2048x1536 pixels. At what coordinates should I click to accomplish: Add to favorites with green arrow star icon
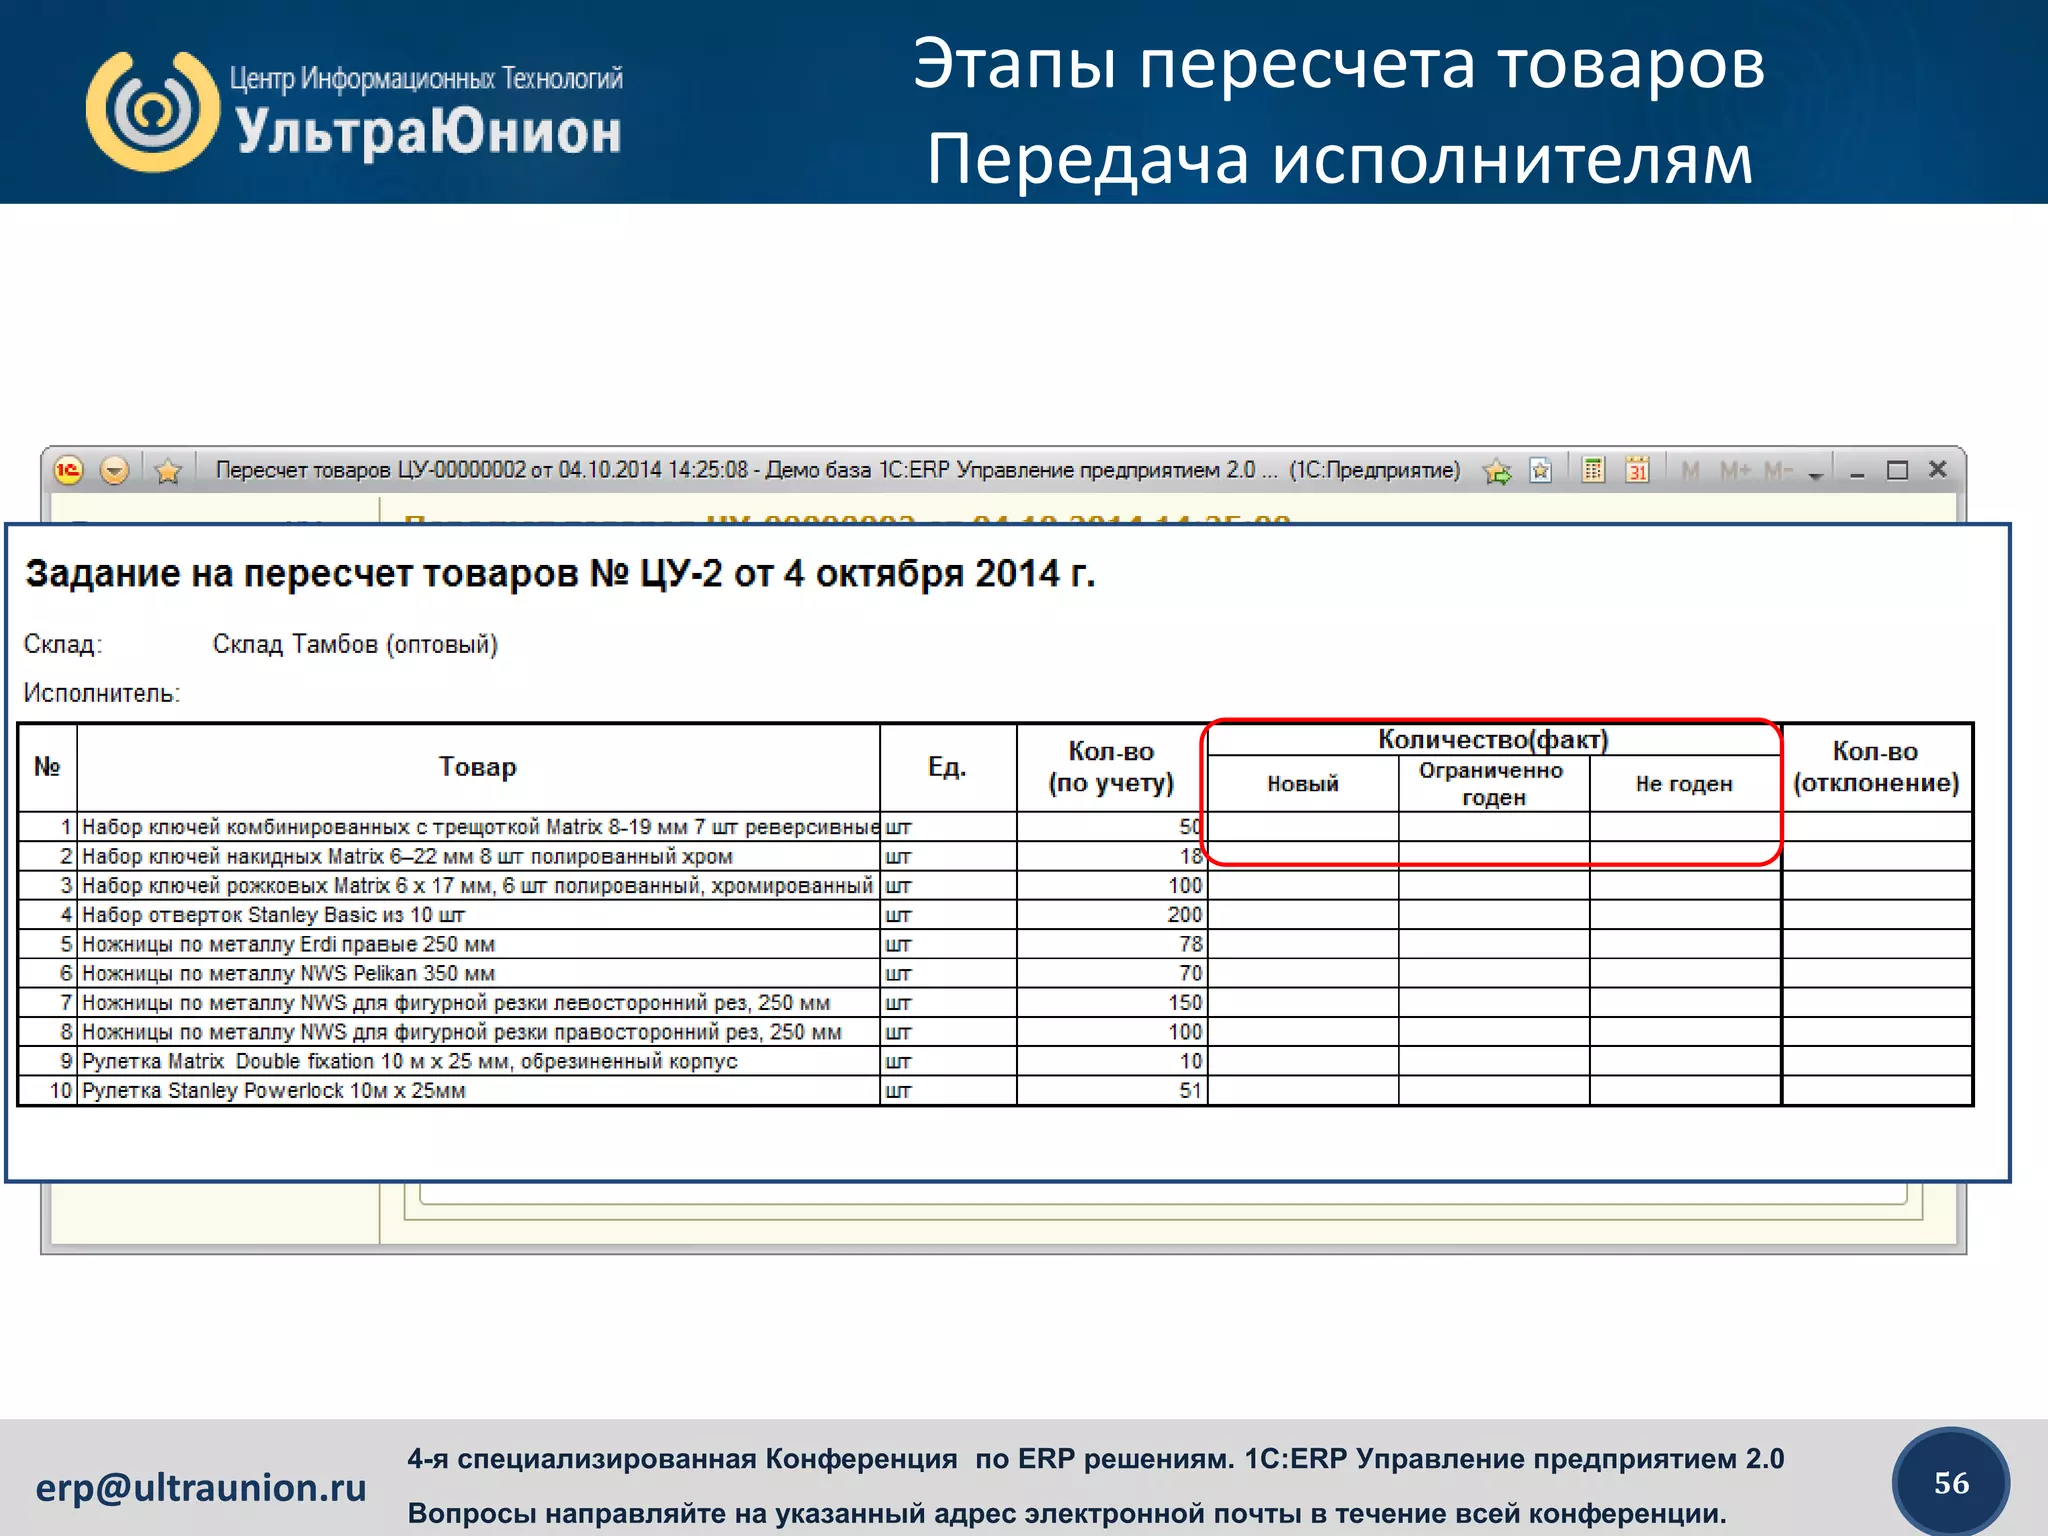[1497, 470]
